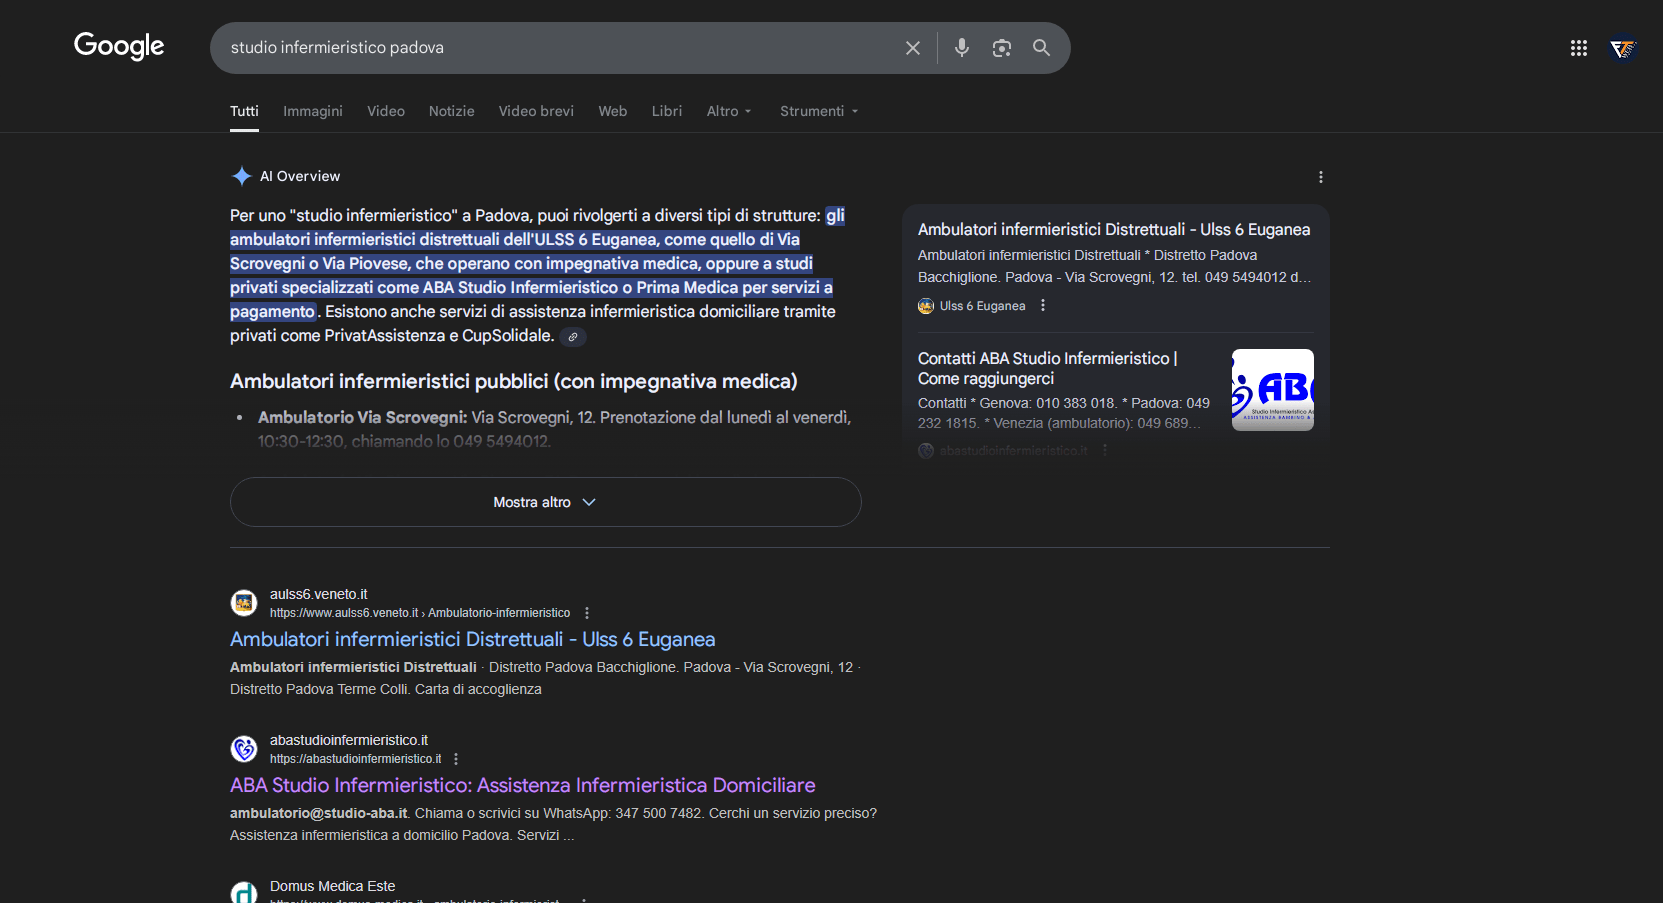Viewport: 1663px width, 903px height.
Task: Click the ABA logo thumbnail
Action: click(x=1272, y=390)
